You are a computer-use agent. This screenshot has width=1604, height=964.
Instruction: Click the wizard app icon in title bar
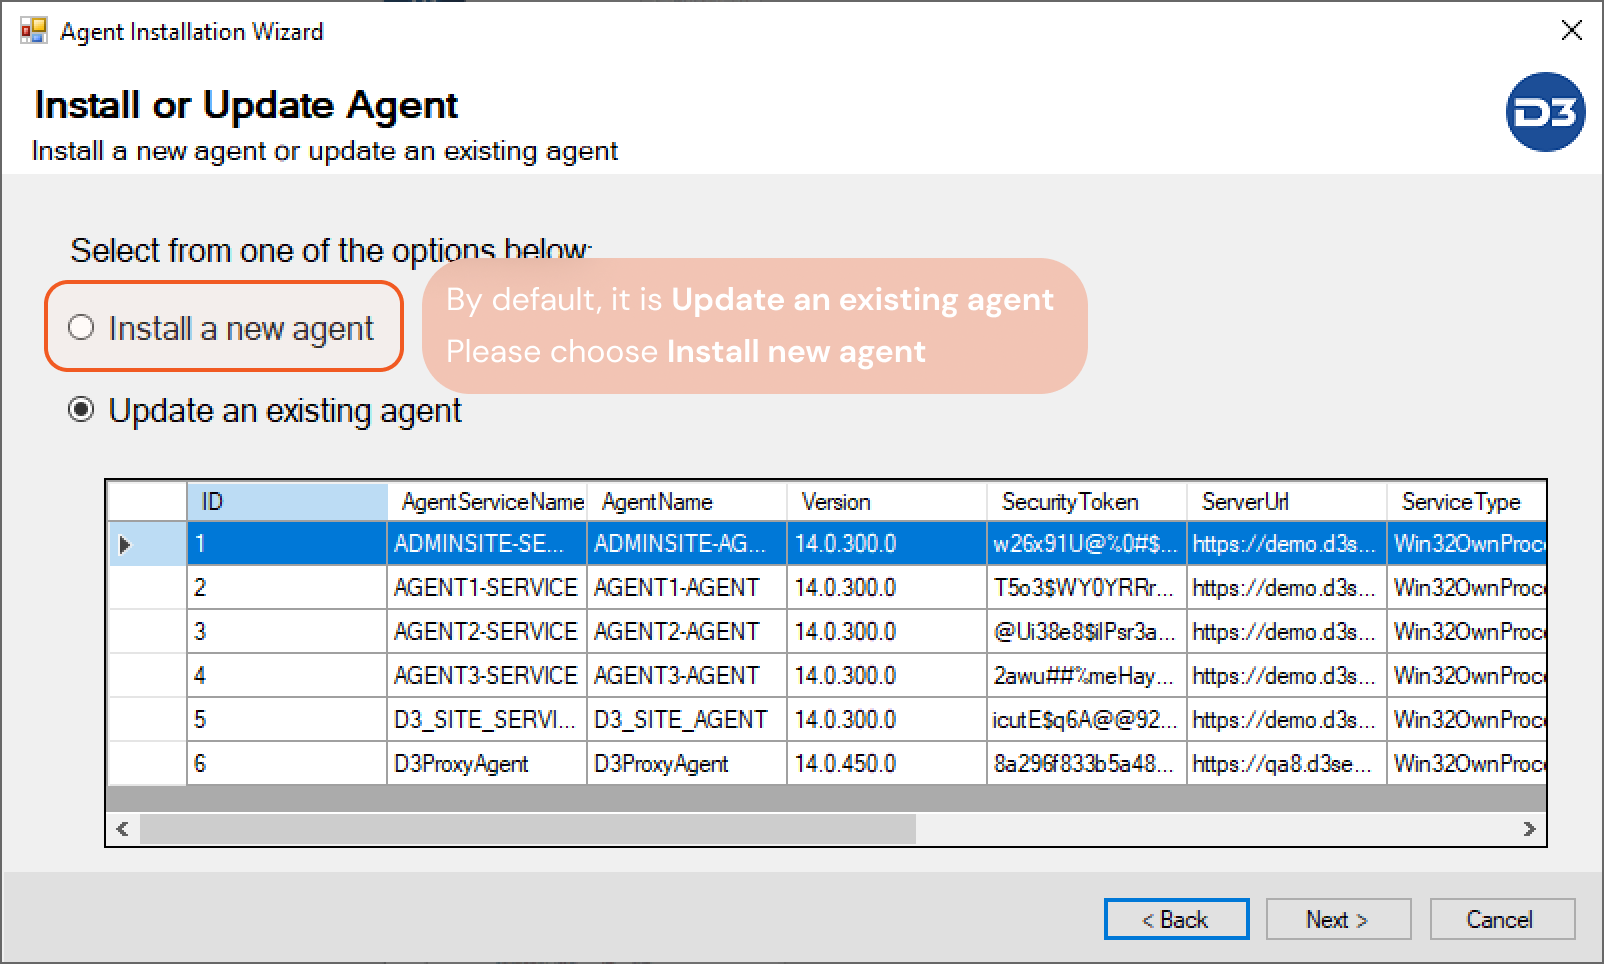[33, 31]
